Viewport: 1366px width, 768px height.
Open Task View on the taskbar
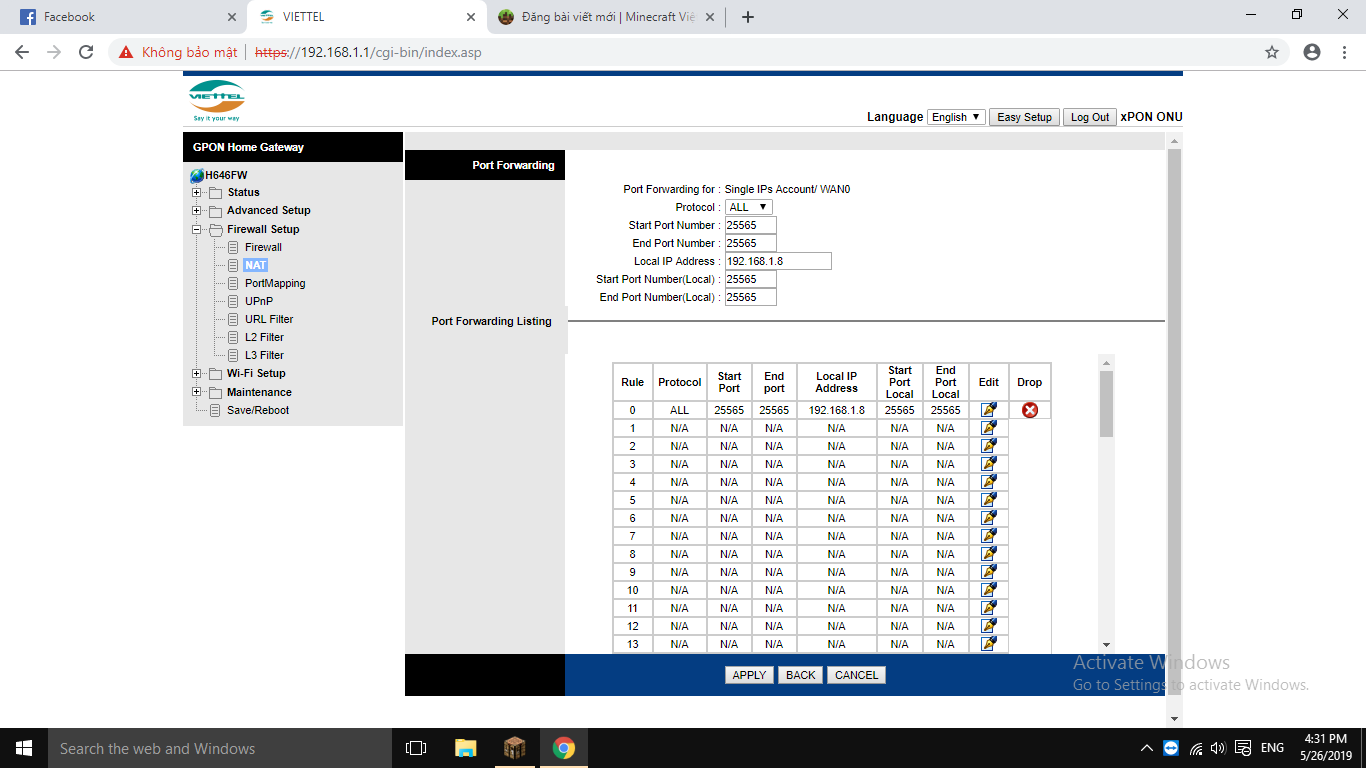point(416,748)
